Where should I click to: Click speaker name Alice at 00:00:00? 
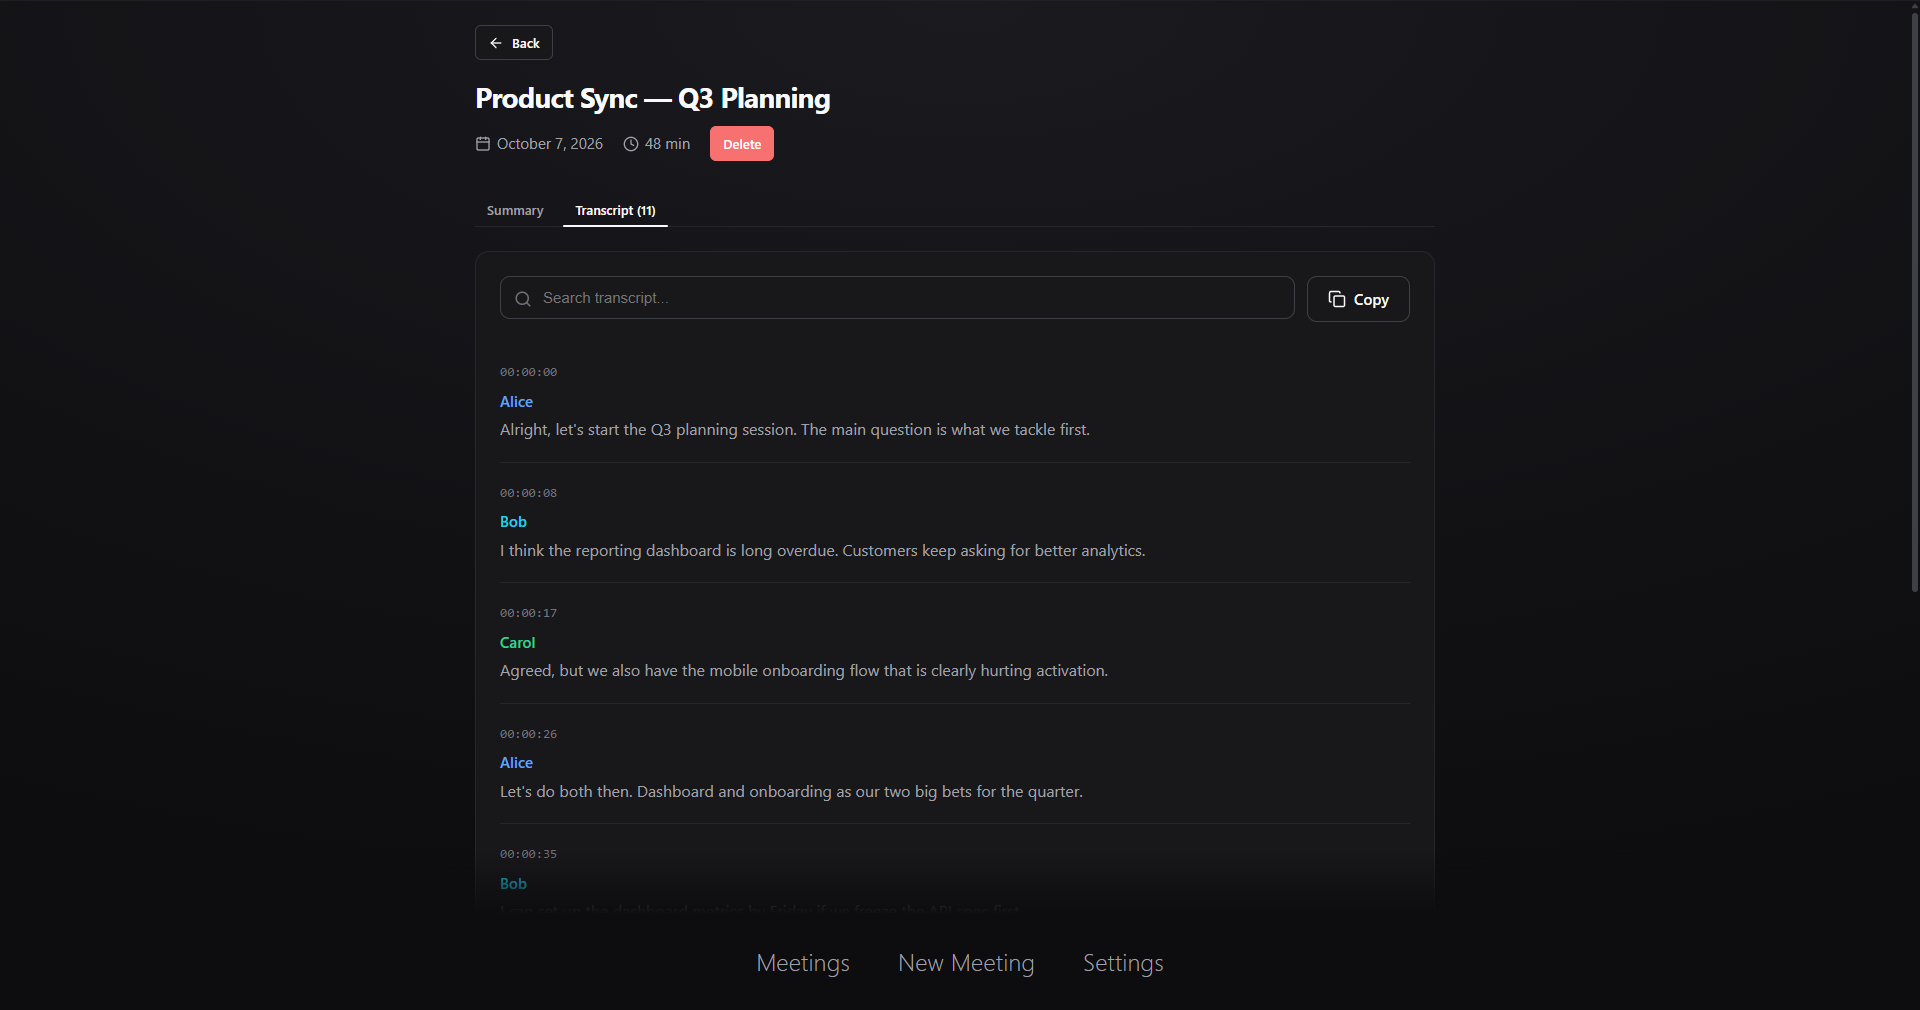(x=516, y=402)
